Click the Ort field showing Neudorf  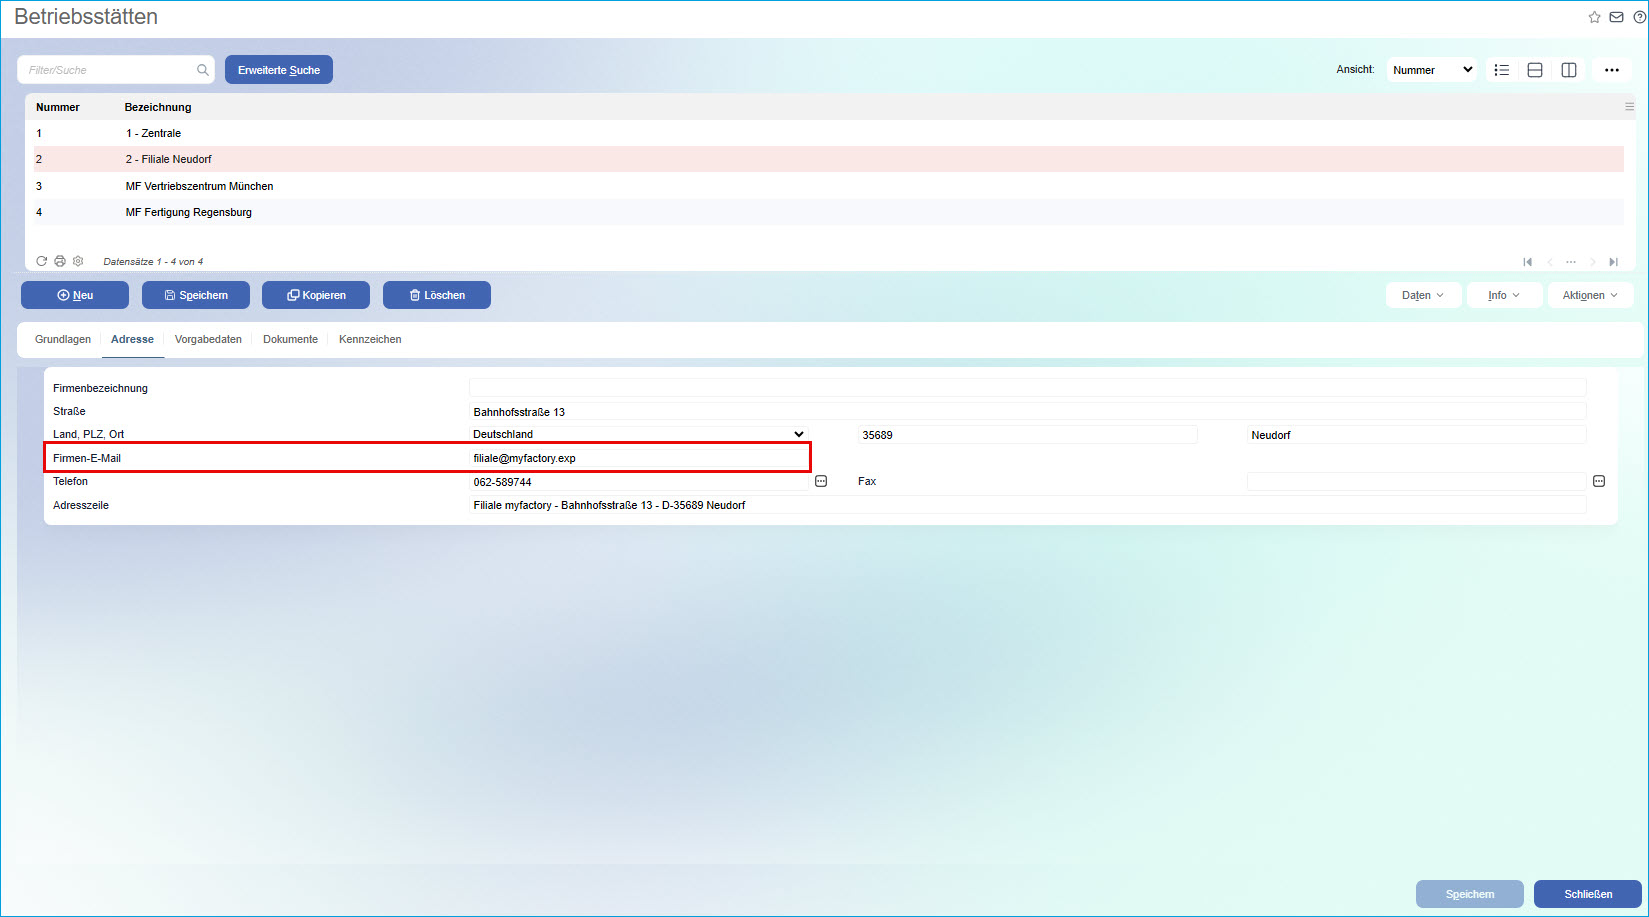1417,435
